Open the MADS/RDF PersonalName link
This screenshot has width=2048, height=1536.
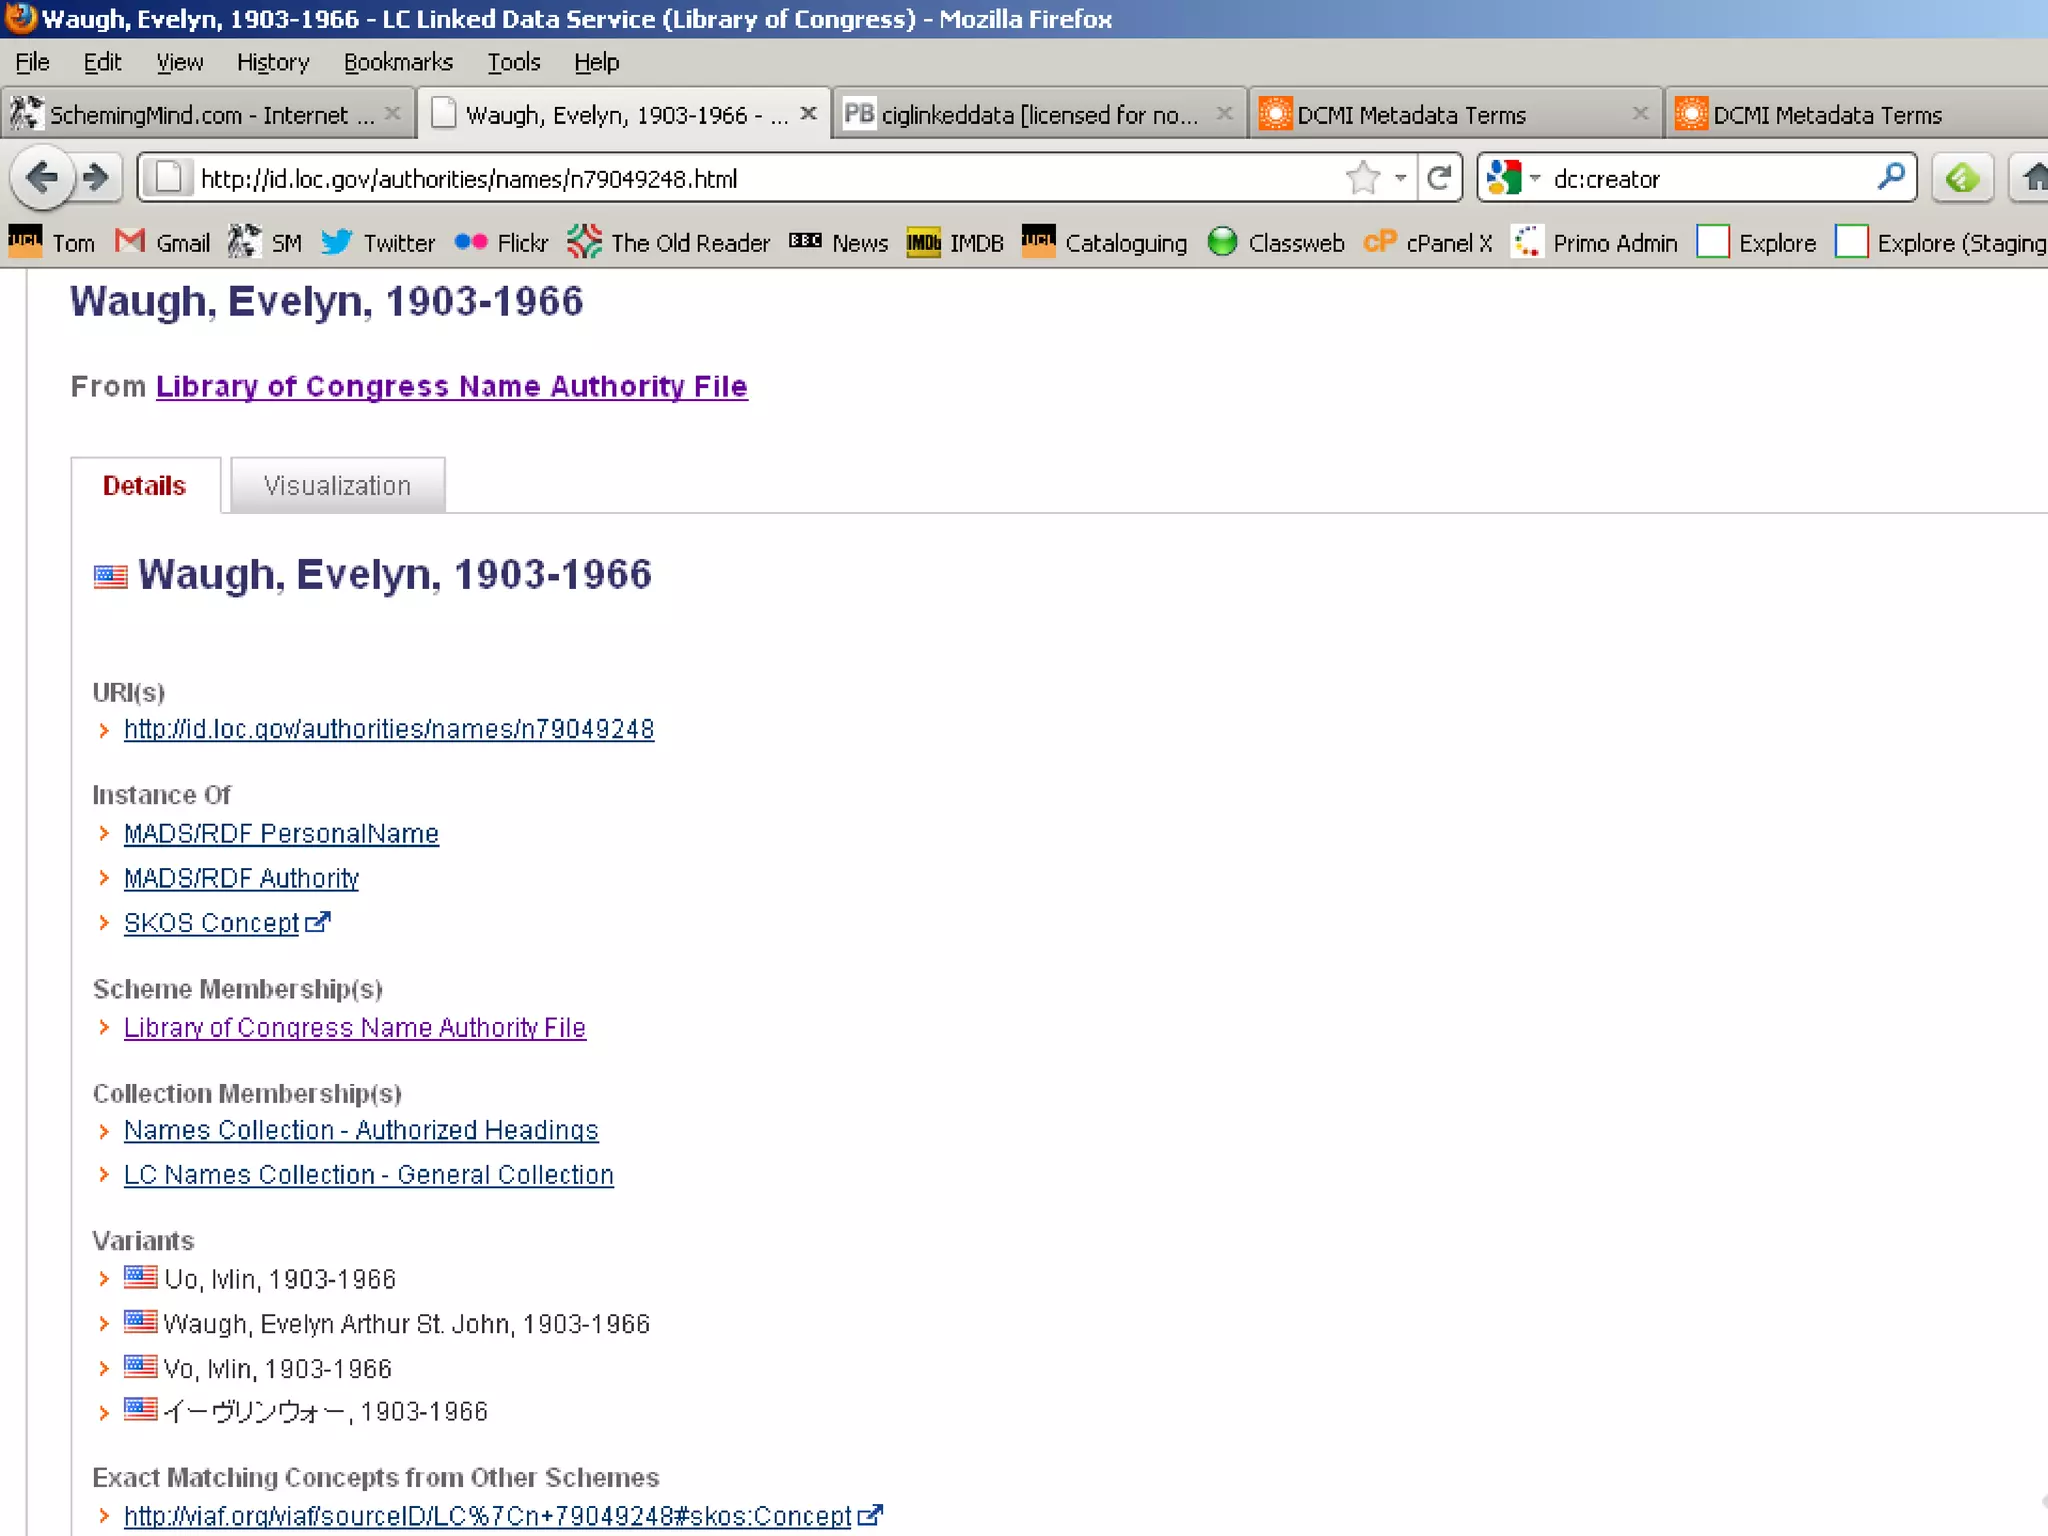click(x=281, y=834)
